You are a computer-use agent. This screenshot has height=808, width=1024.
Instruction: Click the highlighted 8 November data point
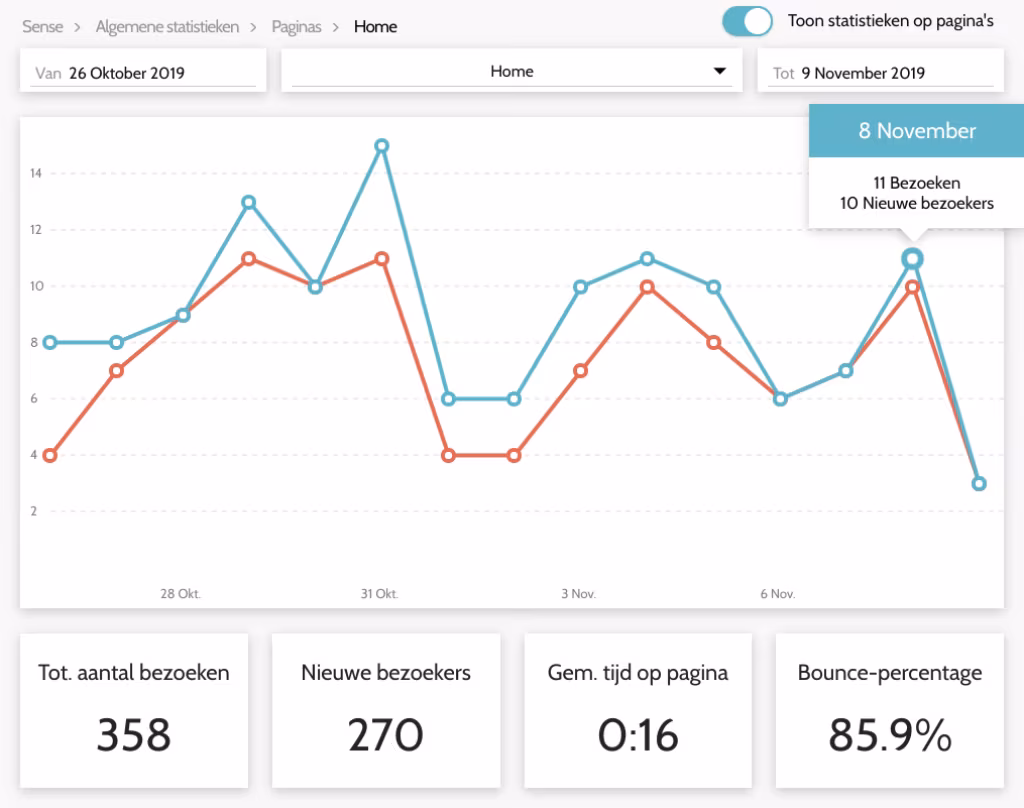tap(912, 259)
